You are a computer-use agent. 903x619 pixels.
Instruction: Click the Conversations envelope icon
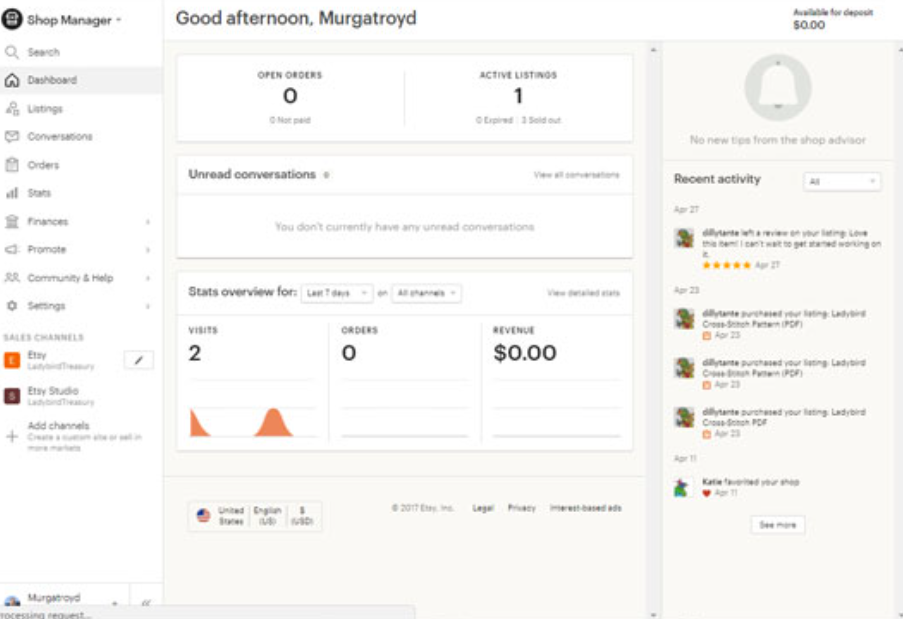click(x=12, y=137)
